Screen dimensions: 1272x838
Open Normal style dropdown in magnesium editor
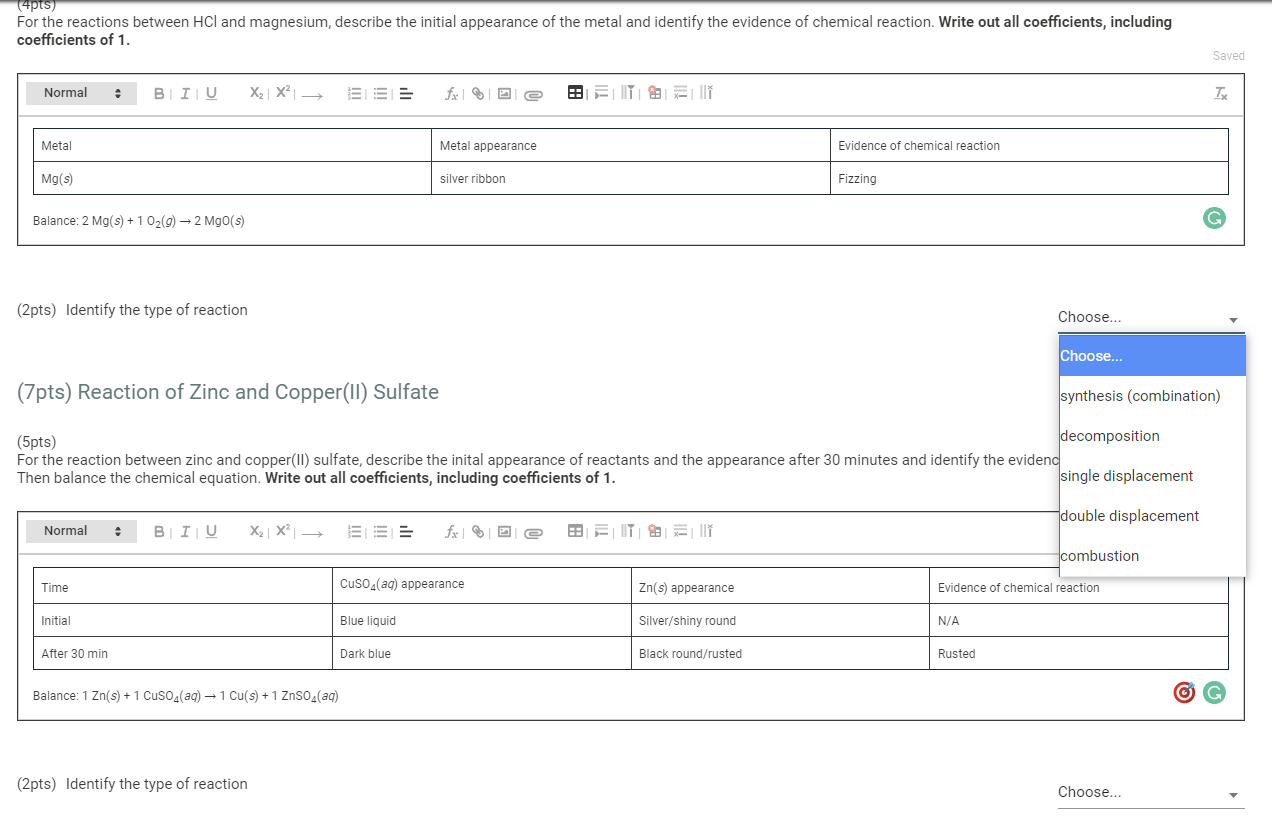(82, 93)
